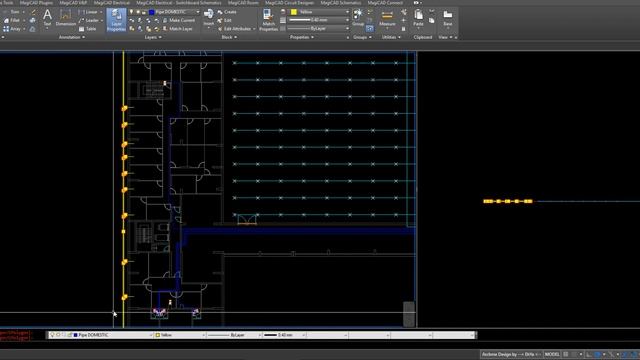640x360 pixels.
Task: Click the Match Properties tool
Action: click(268, 20)
